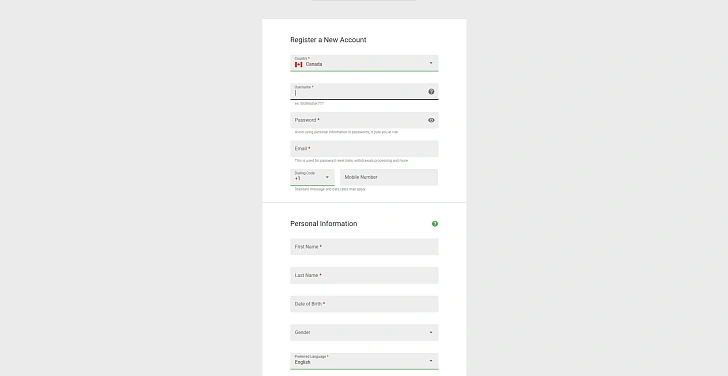Click the 'Register a New Account' heading
The width and height of the screenshot is (728, 376).
[328, 40]
